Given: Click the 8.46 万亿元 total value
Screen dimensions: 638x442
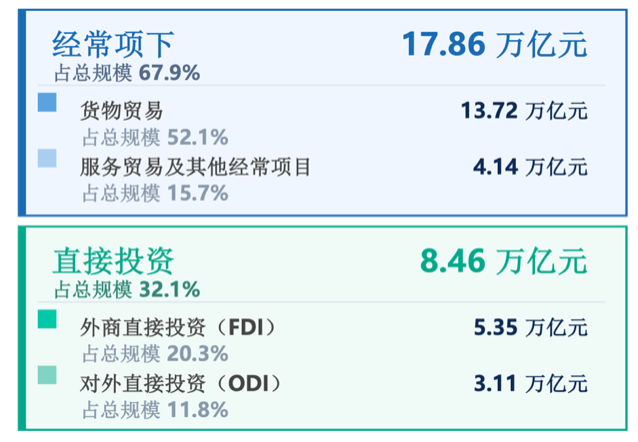Looking at the screenshot, I should coord(502,261).
